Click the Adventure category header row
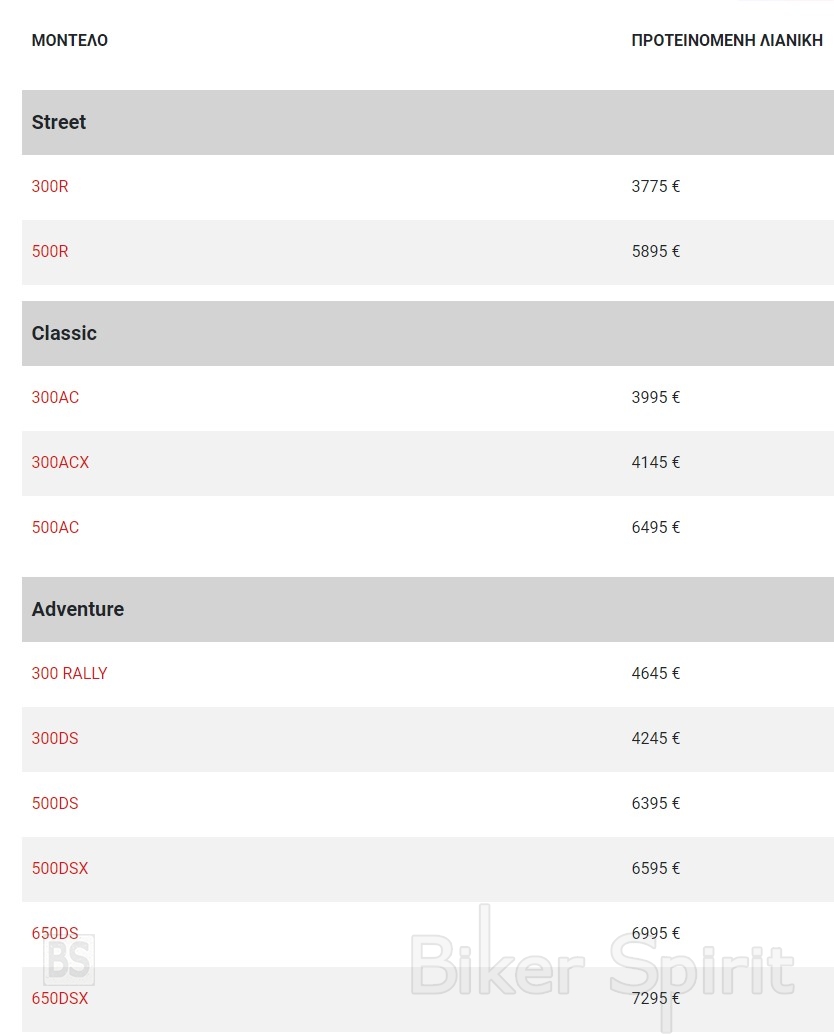 427,610
